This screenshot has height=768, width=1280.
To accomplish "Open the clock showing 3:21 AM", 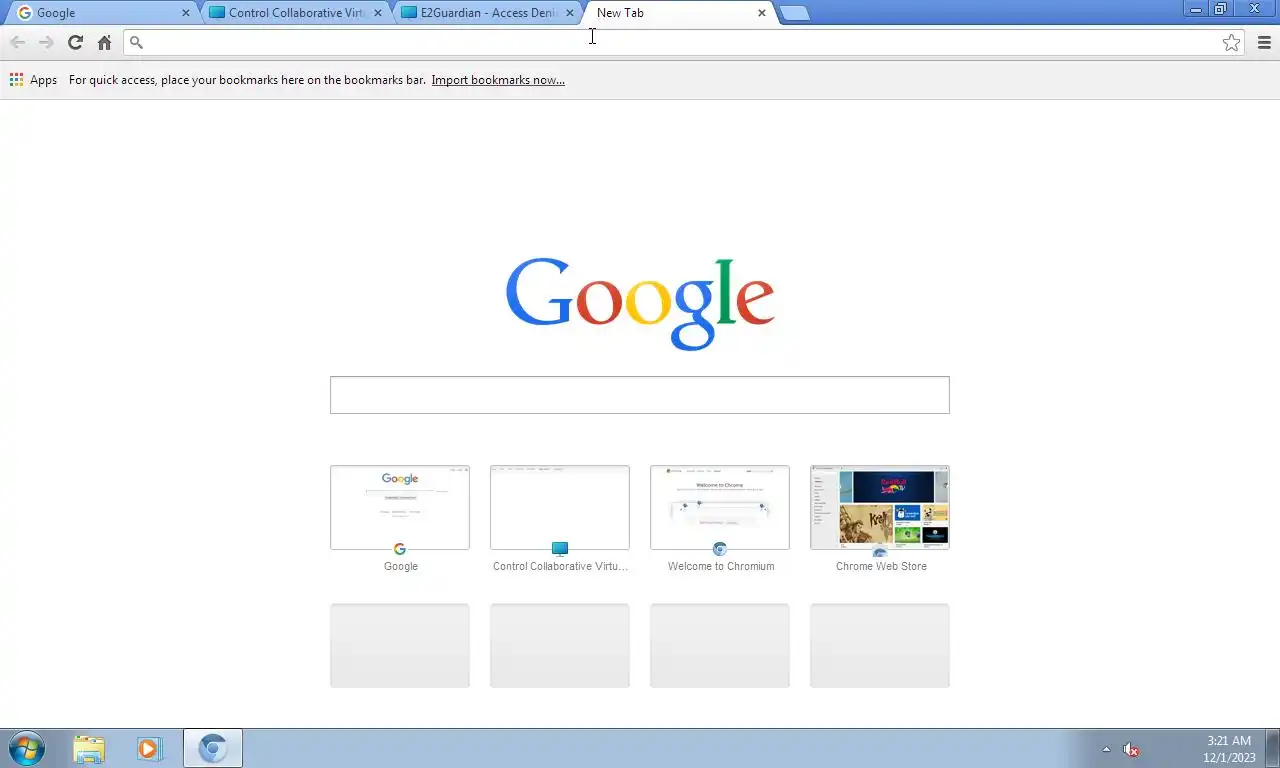I will pos(1229,749).
